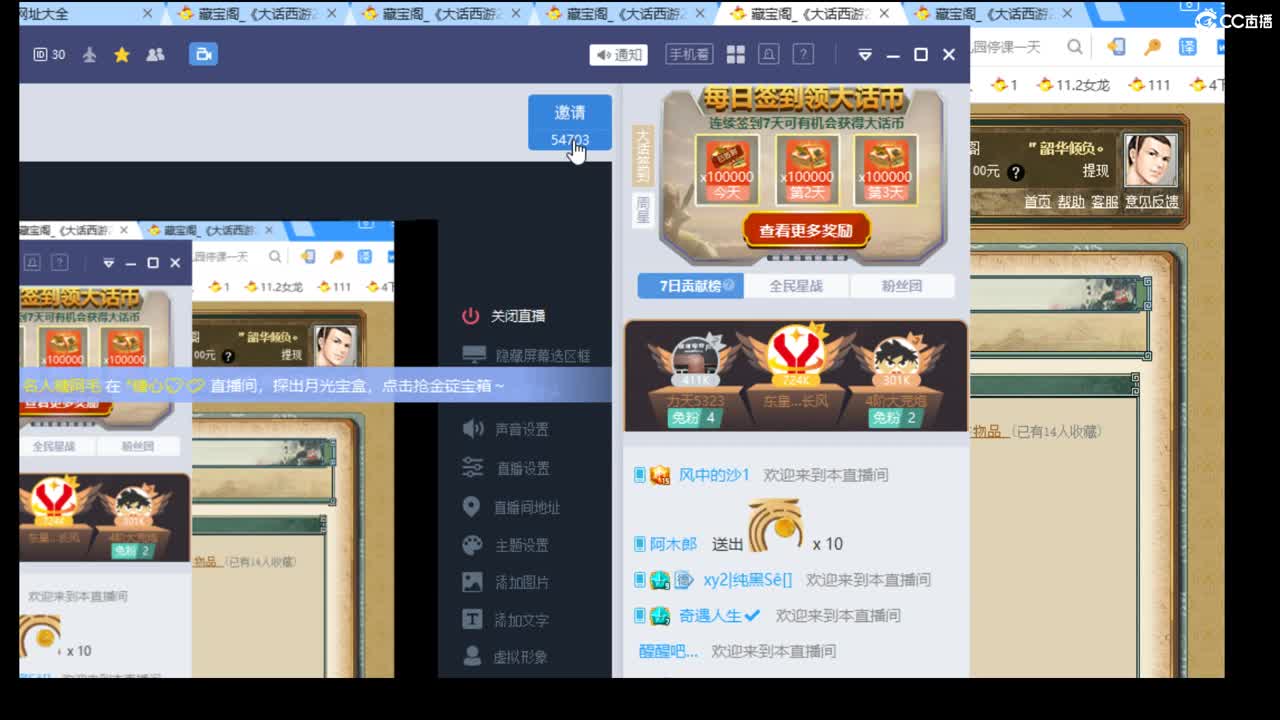Close the 网址大全 browser tab
1280x720 pixels.
pos(148,14)
